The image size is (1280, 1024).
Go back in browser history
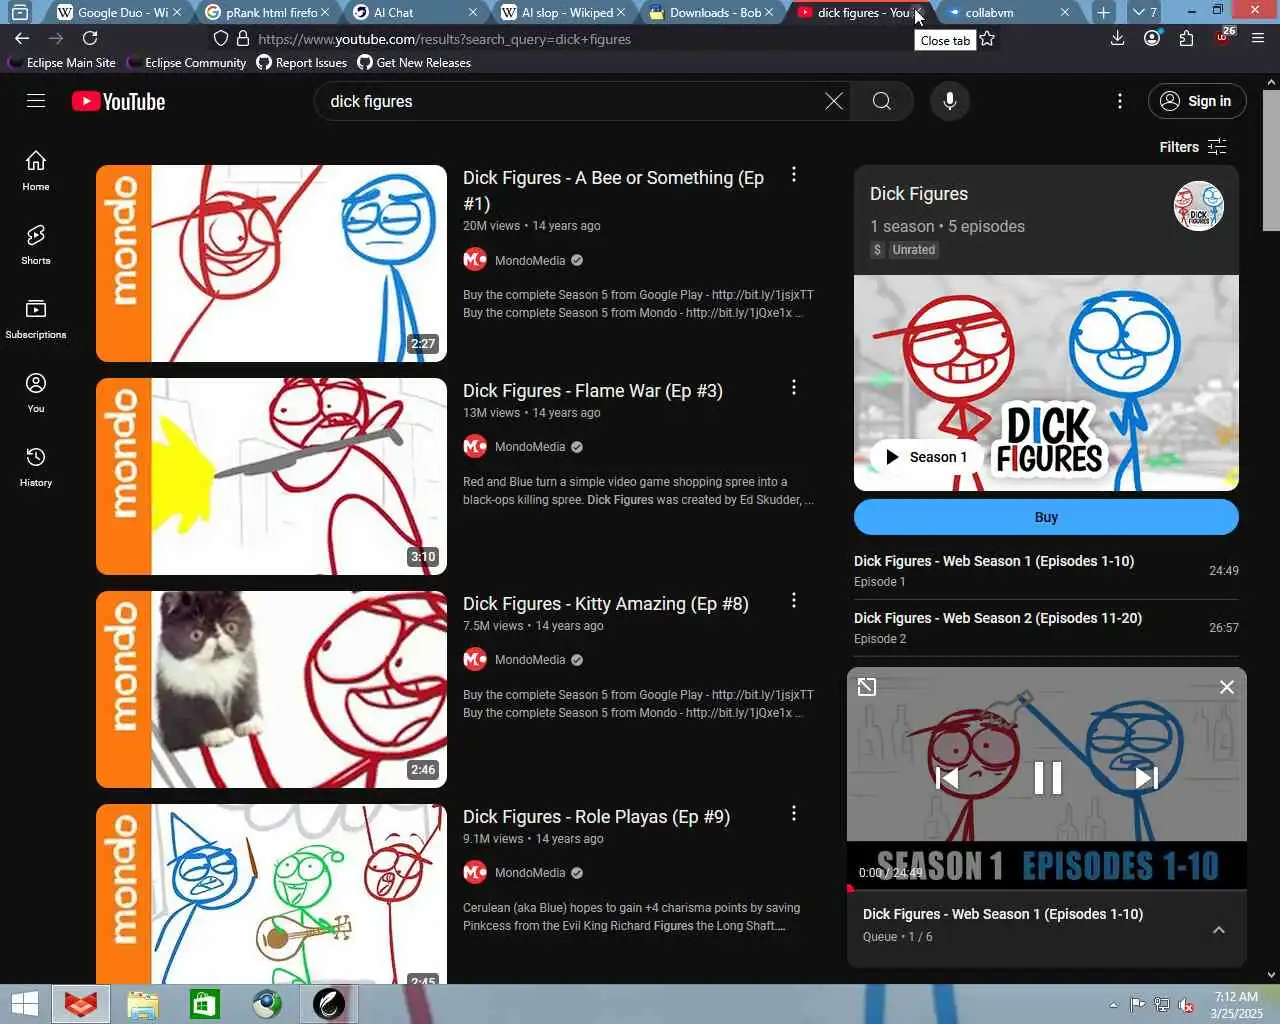[22, 39]
